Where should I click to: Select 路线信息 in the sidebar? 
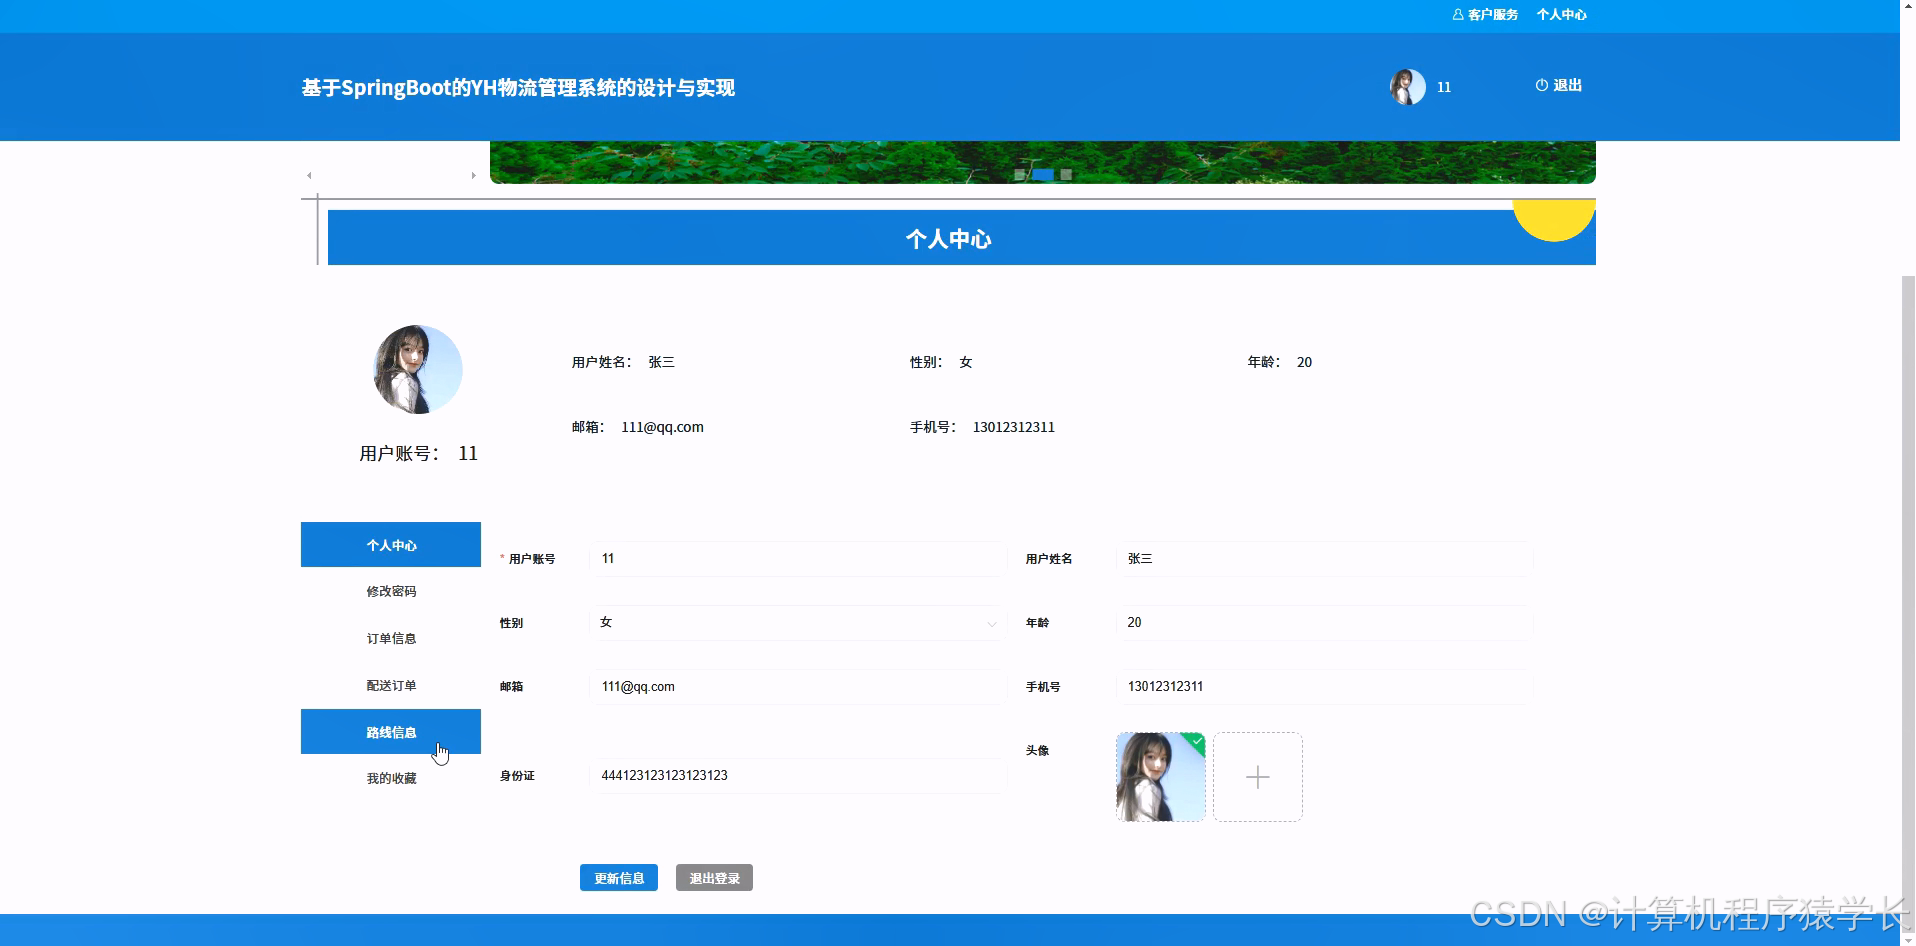pyautogui.click(x=391, y=731)
